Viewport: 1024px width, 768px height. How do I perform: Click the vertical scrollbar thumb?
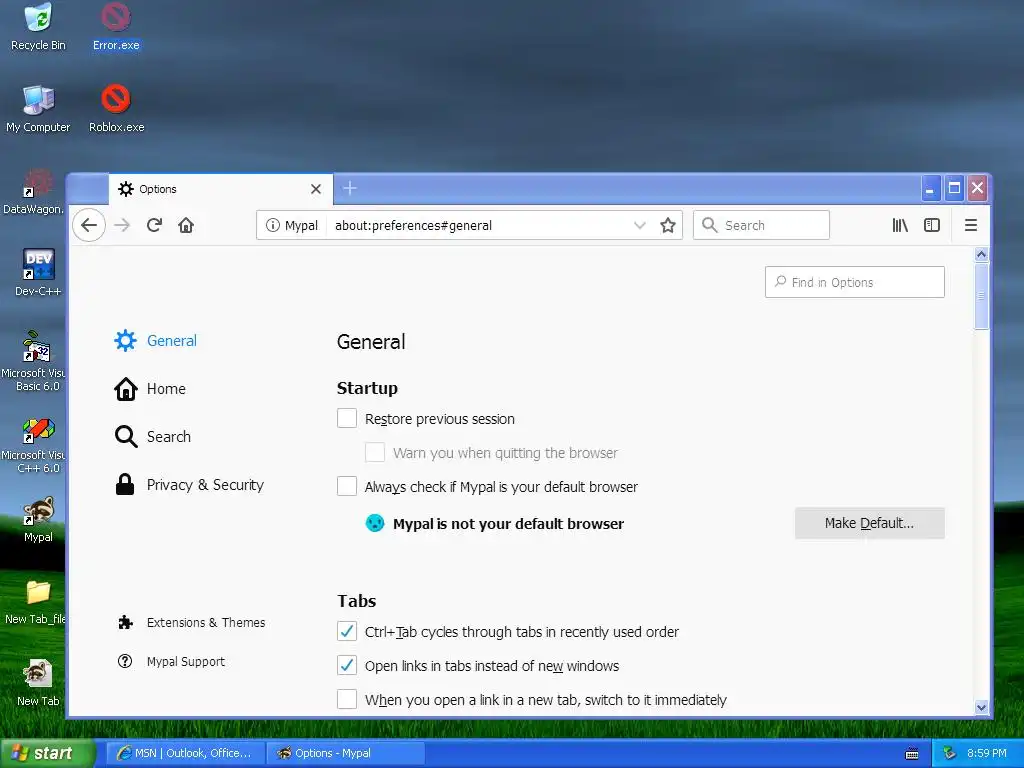(x=981, y=296)
